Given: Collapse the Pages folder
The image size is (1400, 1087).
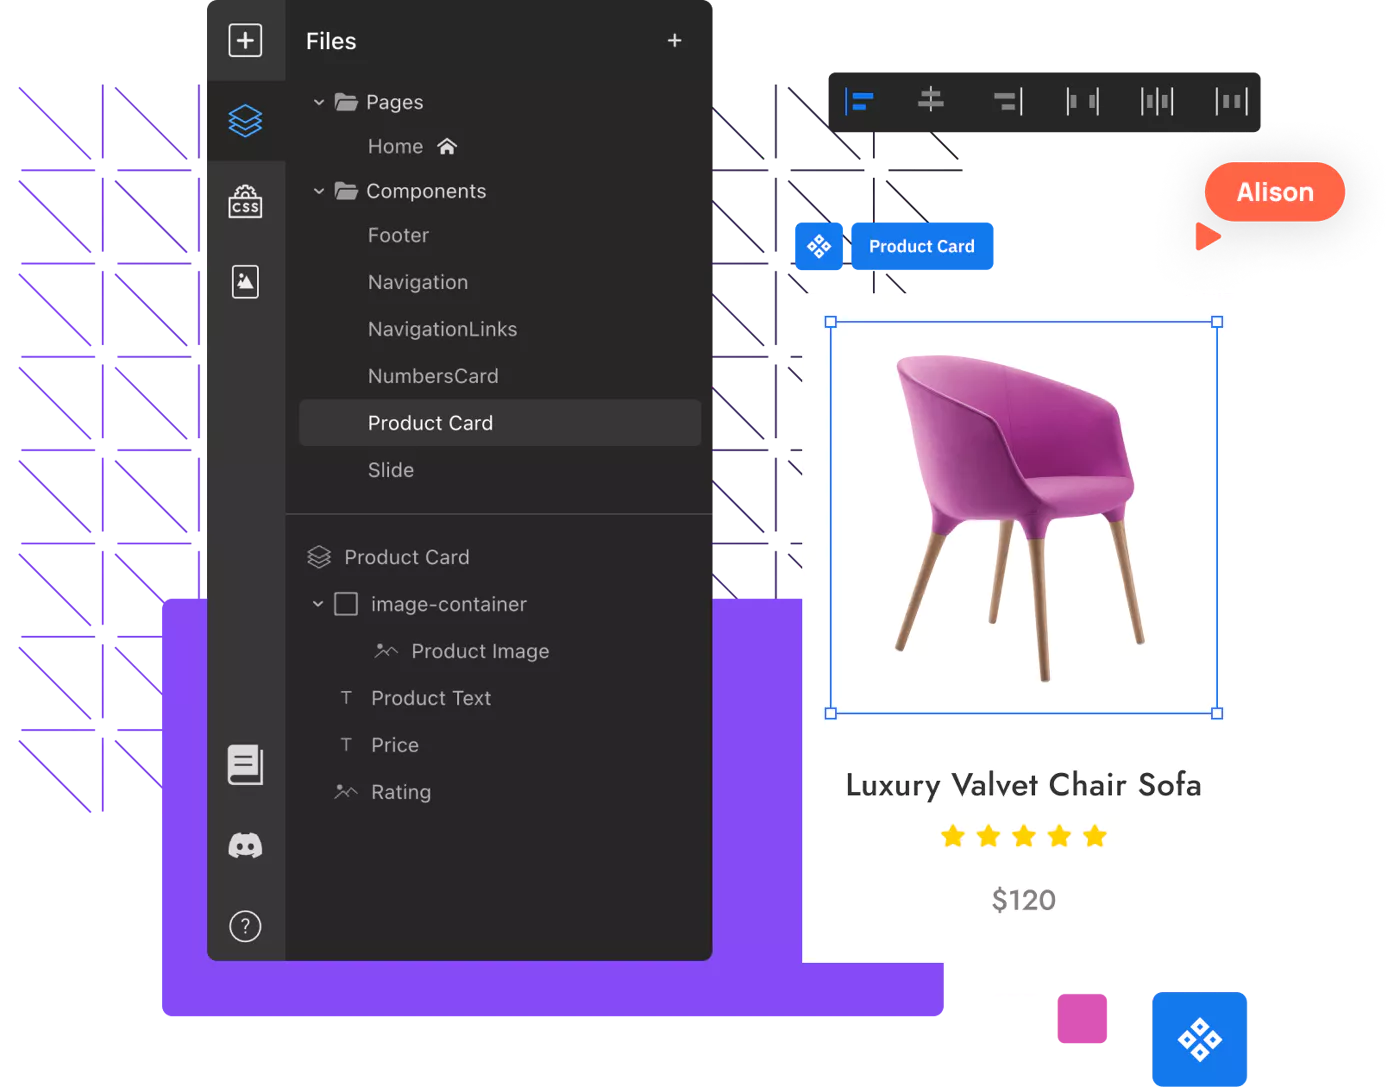Looking at the screenshot, I should pos(319,102).
